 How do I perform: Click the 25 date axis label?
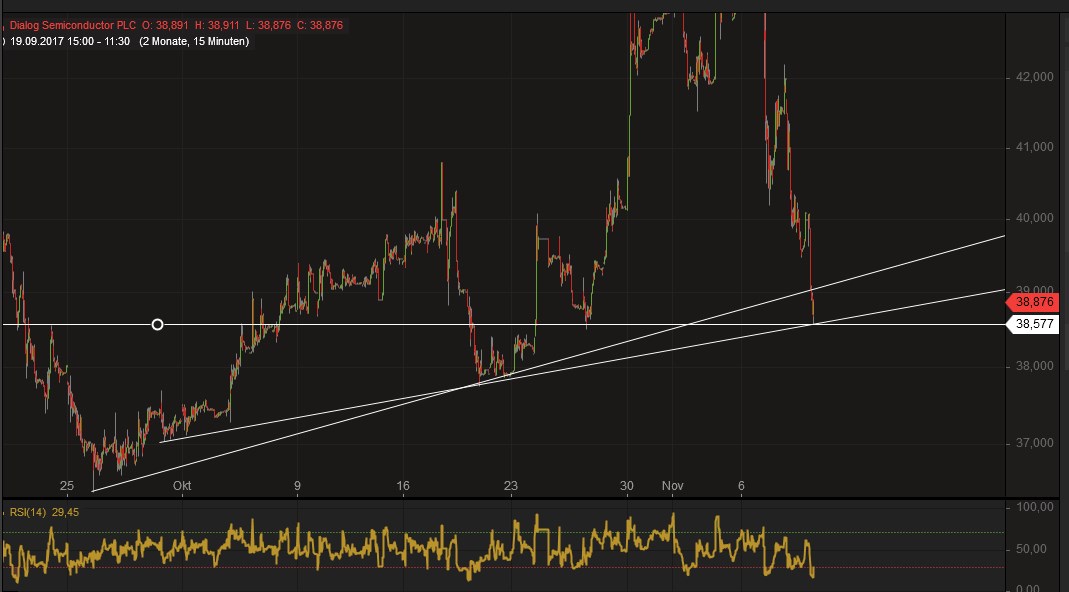tap(66, 486)
